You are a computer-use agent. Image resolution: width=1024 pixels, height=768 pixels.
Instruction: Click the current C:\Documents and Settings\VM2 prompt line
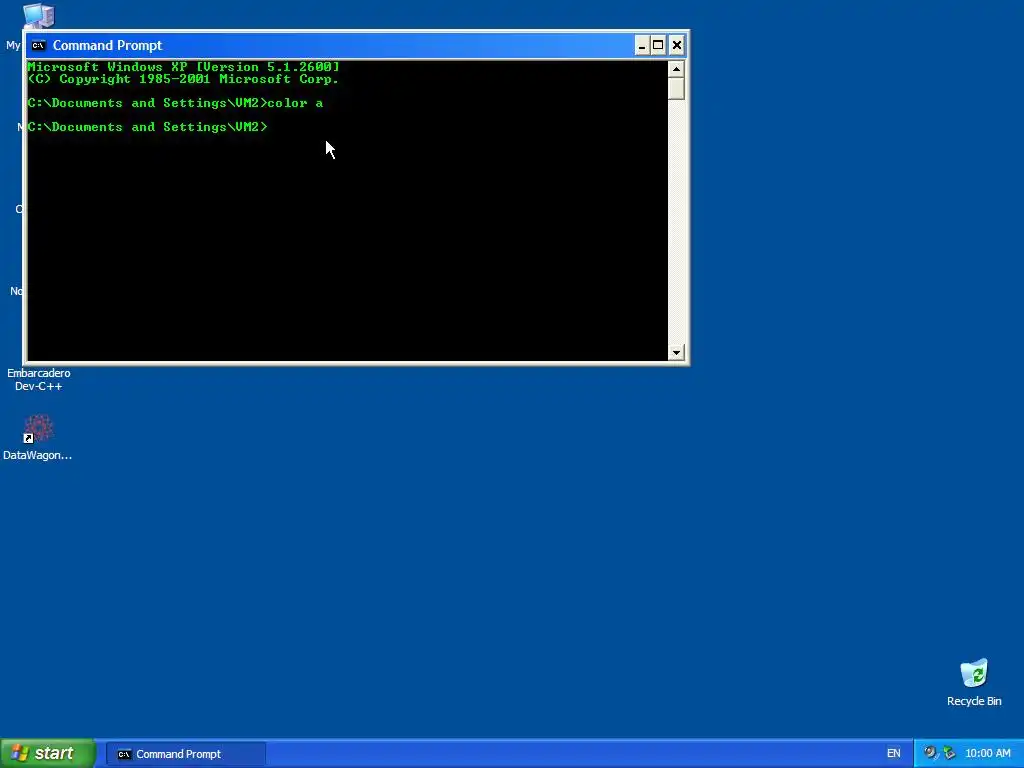[x=148, y=127]
